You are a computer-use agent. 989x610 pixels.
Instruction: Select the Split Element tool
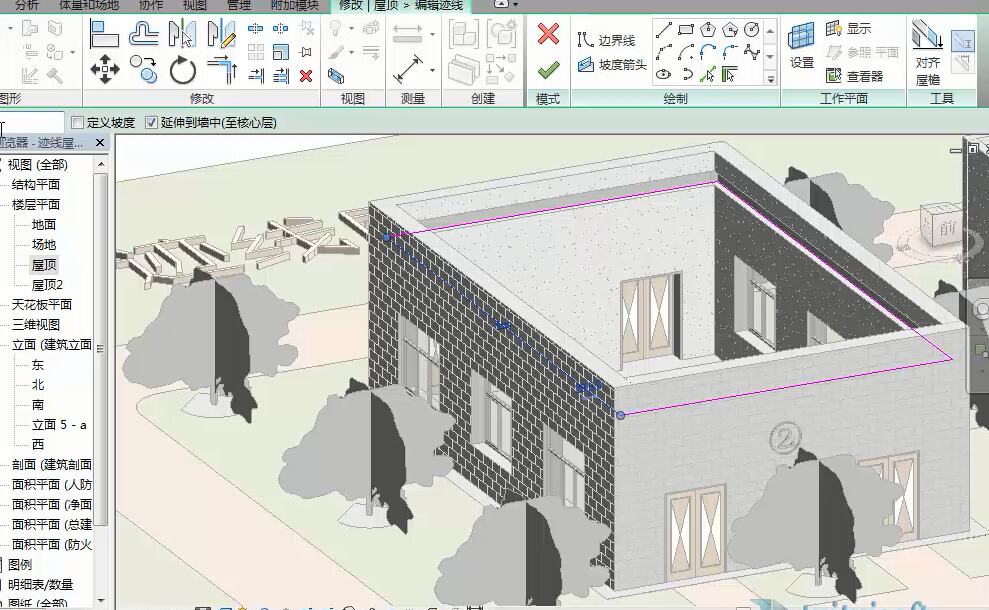point(255,28)
